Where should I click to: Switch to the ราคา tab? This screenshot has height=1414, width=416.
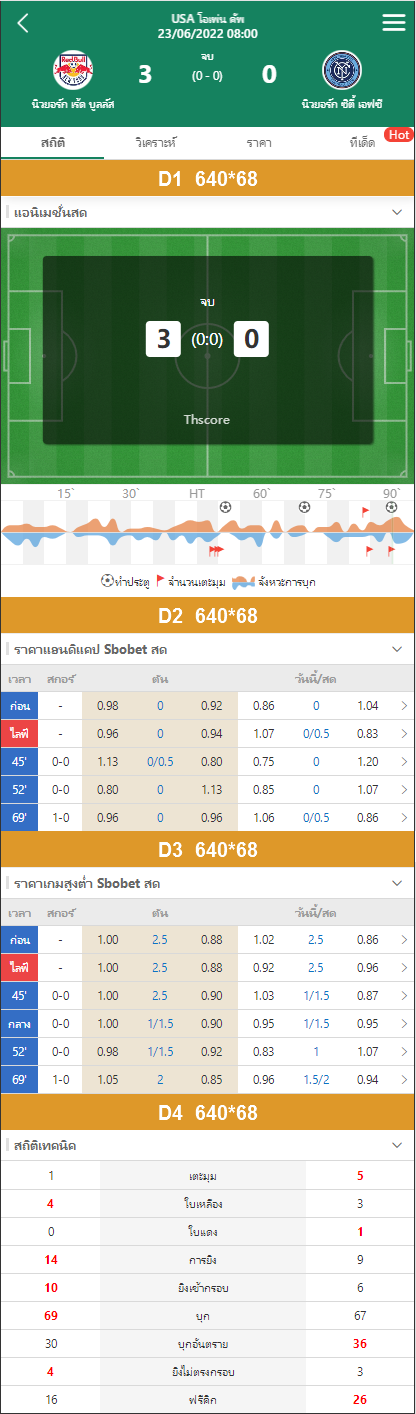[259, 143]
